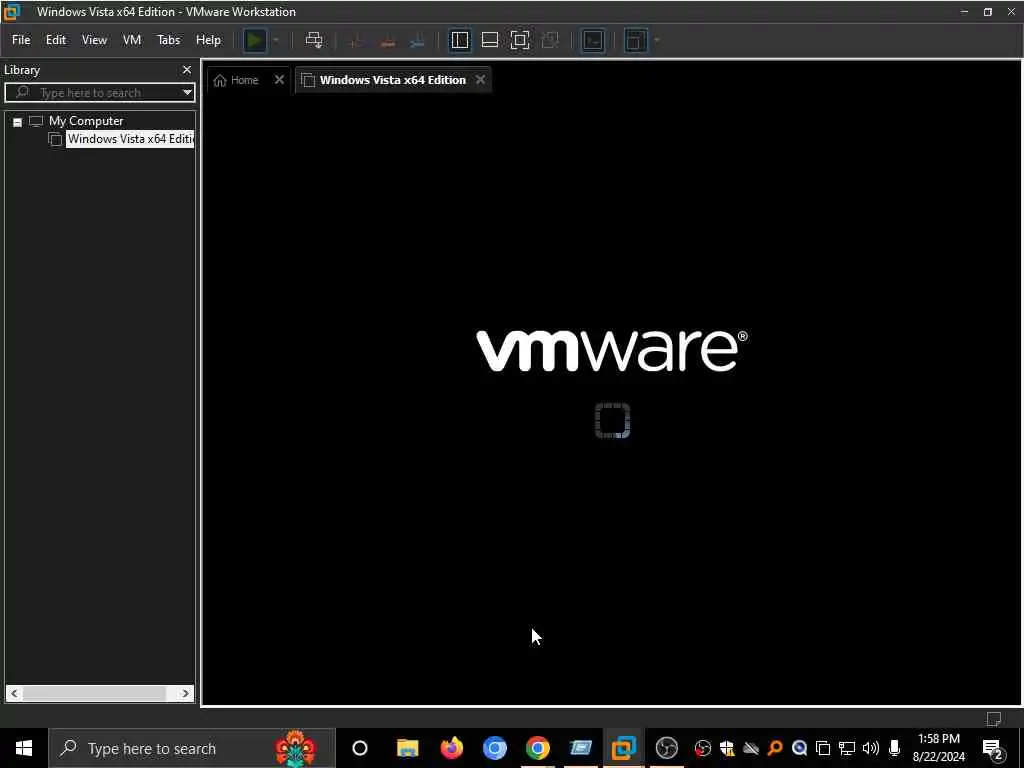Open the Tabs menu
The height and width of the screenshot is (768, 1024).
tap(168, 40)
